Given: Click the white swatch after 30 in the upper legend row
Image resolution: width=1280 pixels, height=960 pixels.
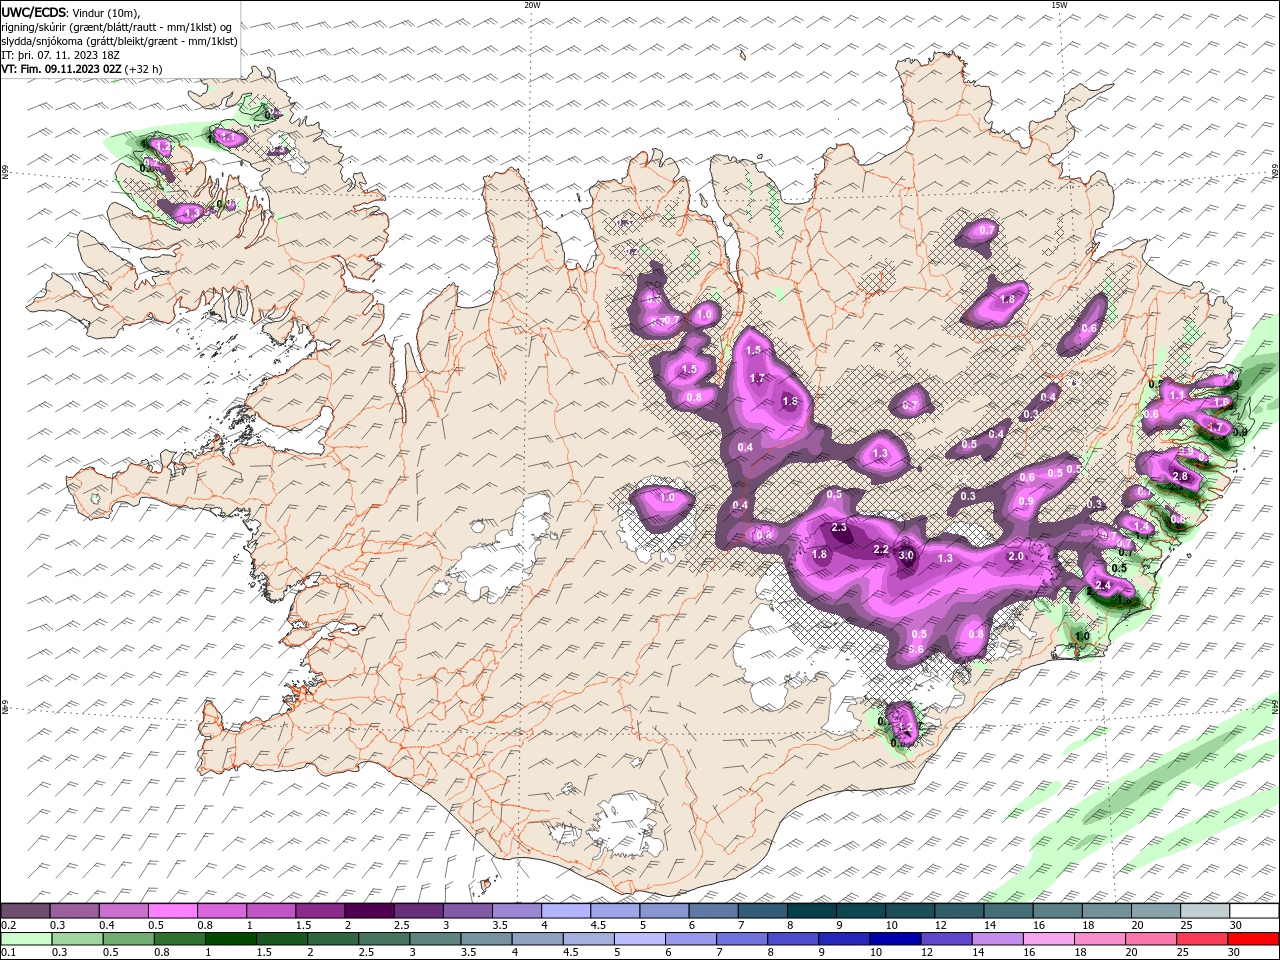Looking at the screenshot, I should tap(1254, 911).
